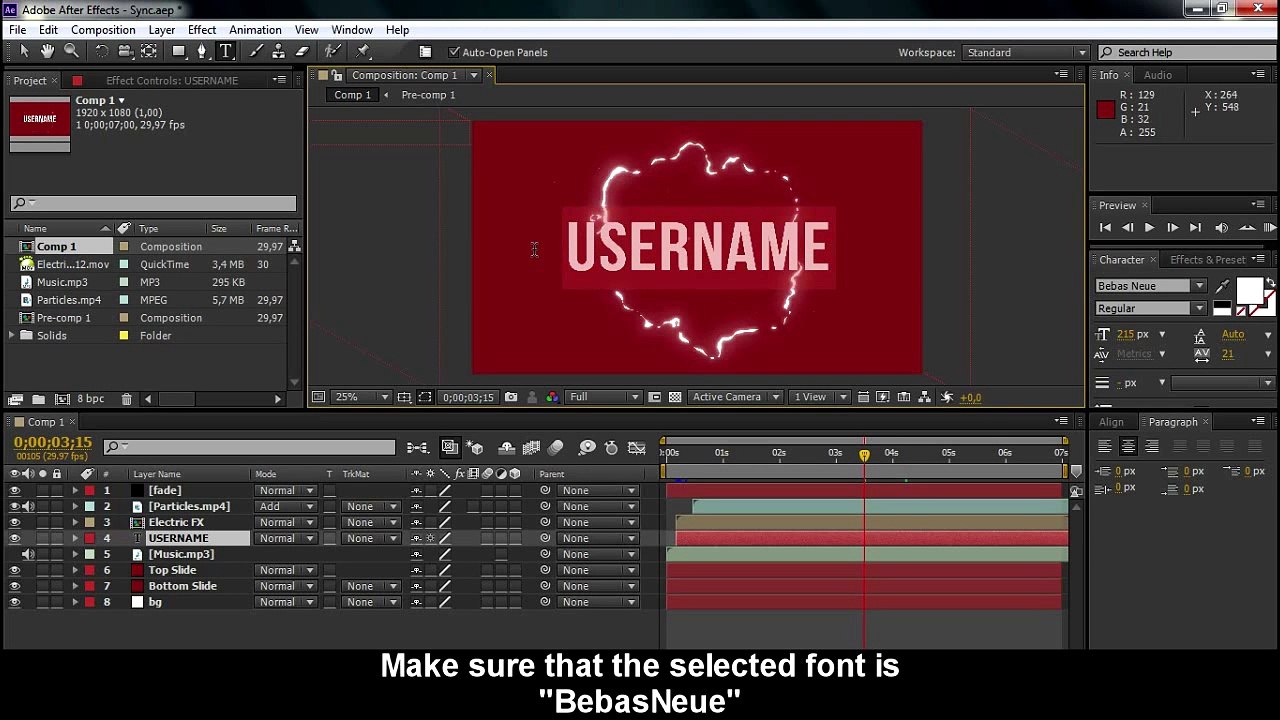Select the Pan Behind anchor point tool
Image resolution: width=1280 pixels, height=720 pixels.
coord(149,51)
